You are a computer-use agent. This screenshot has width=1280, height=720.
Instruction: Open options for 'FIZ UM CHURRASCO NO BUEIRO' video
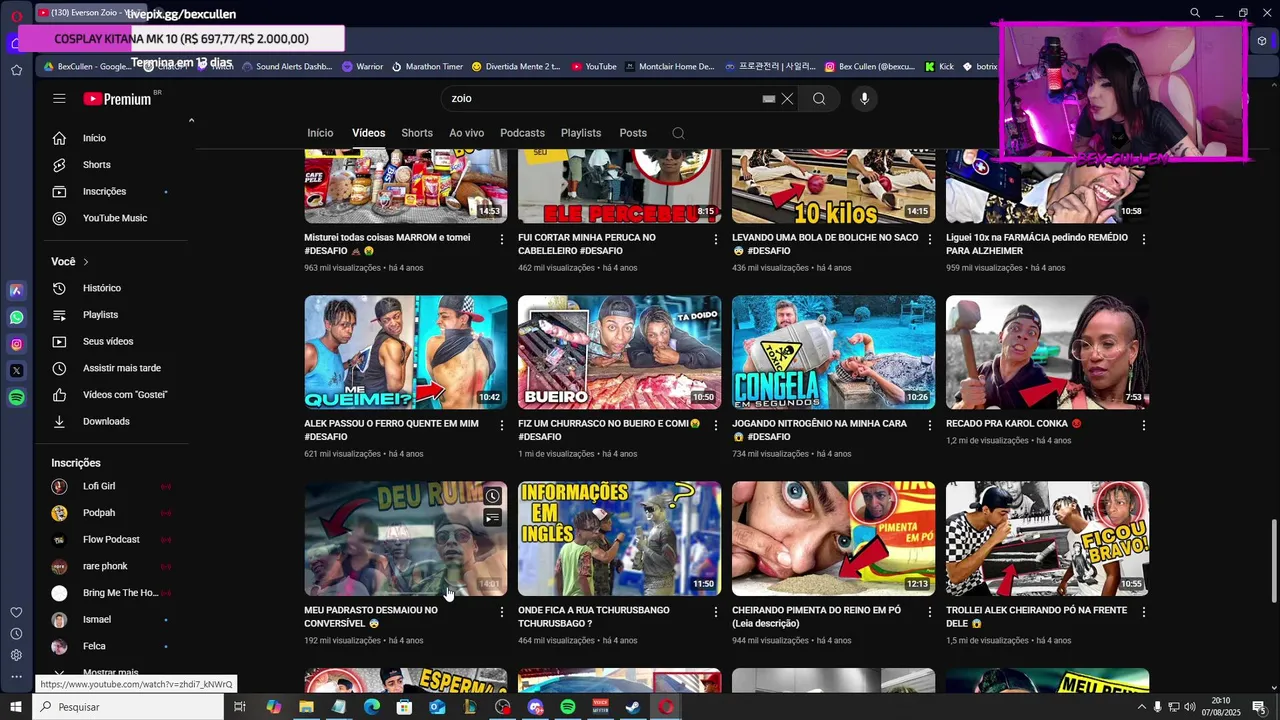715,425
